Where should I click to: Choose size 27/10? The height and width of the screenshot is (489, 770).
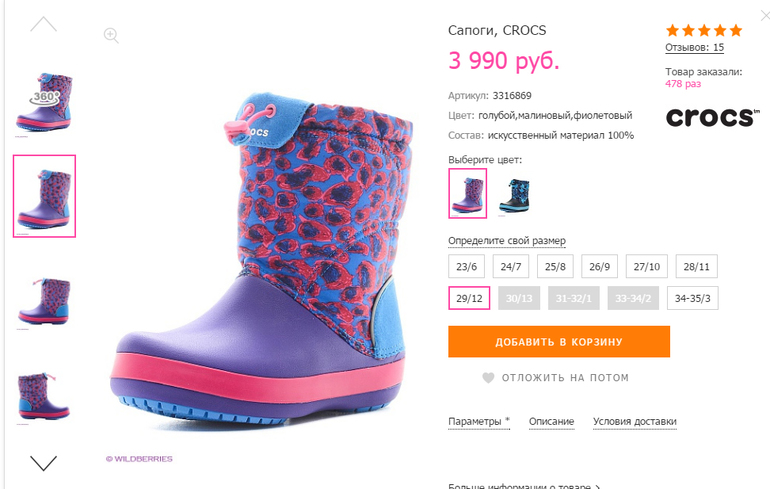647,267
